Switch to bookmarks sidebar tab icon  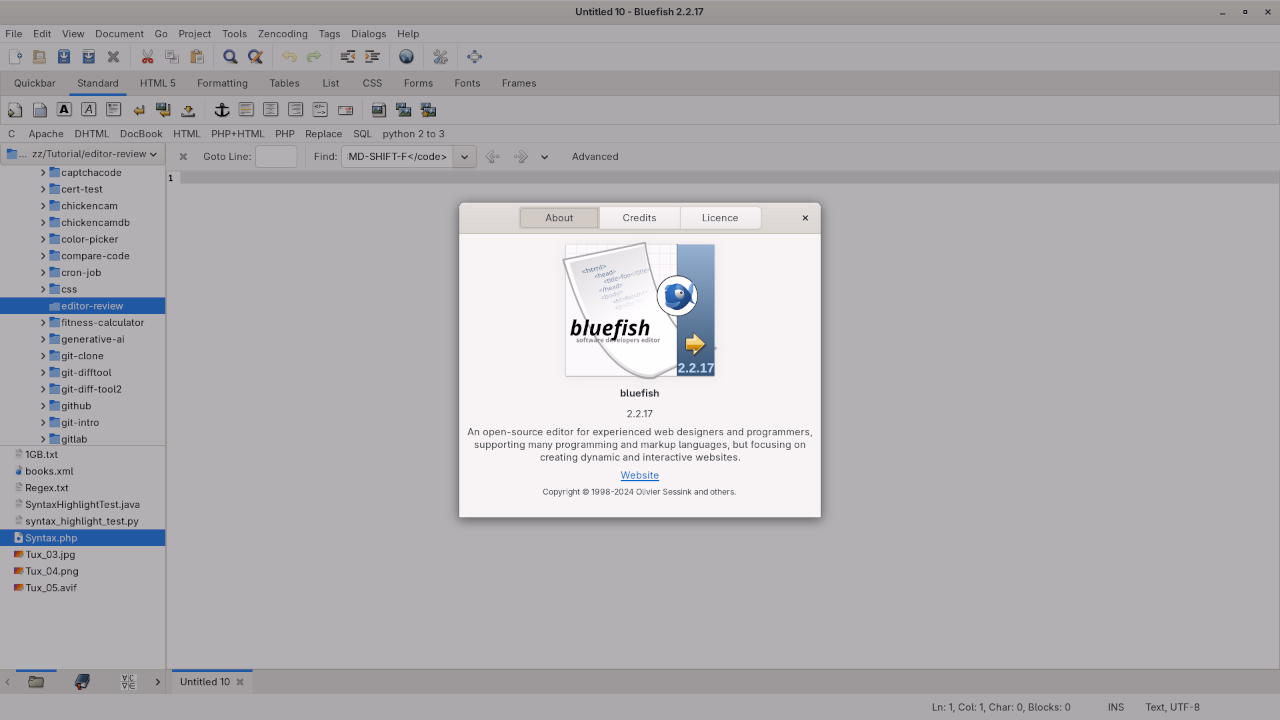82,682
